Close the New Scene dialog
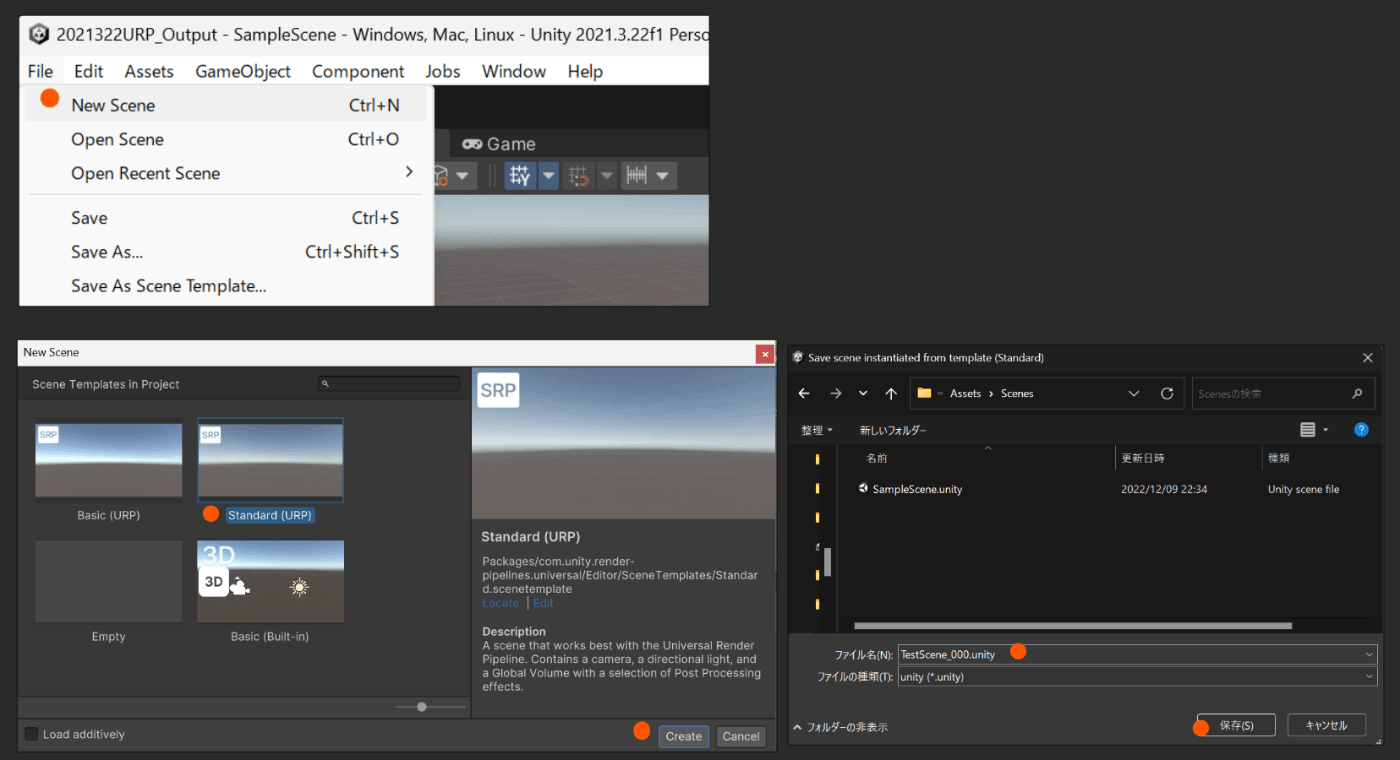The height and width of the screenshot is (760, 1400). pos(765,353)
